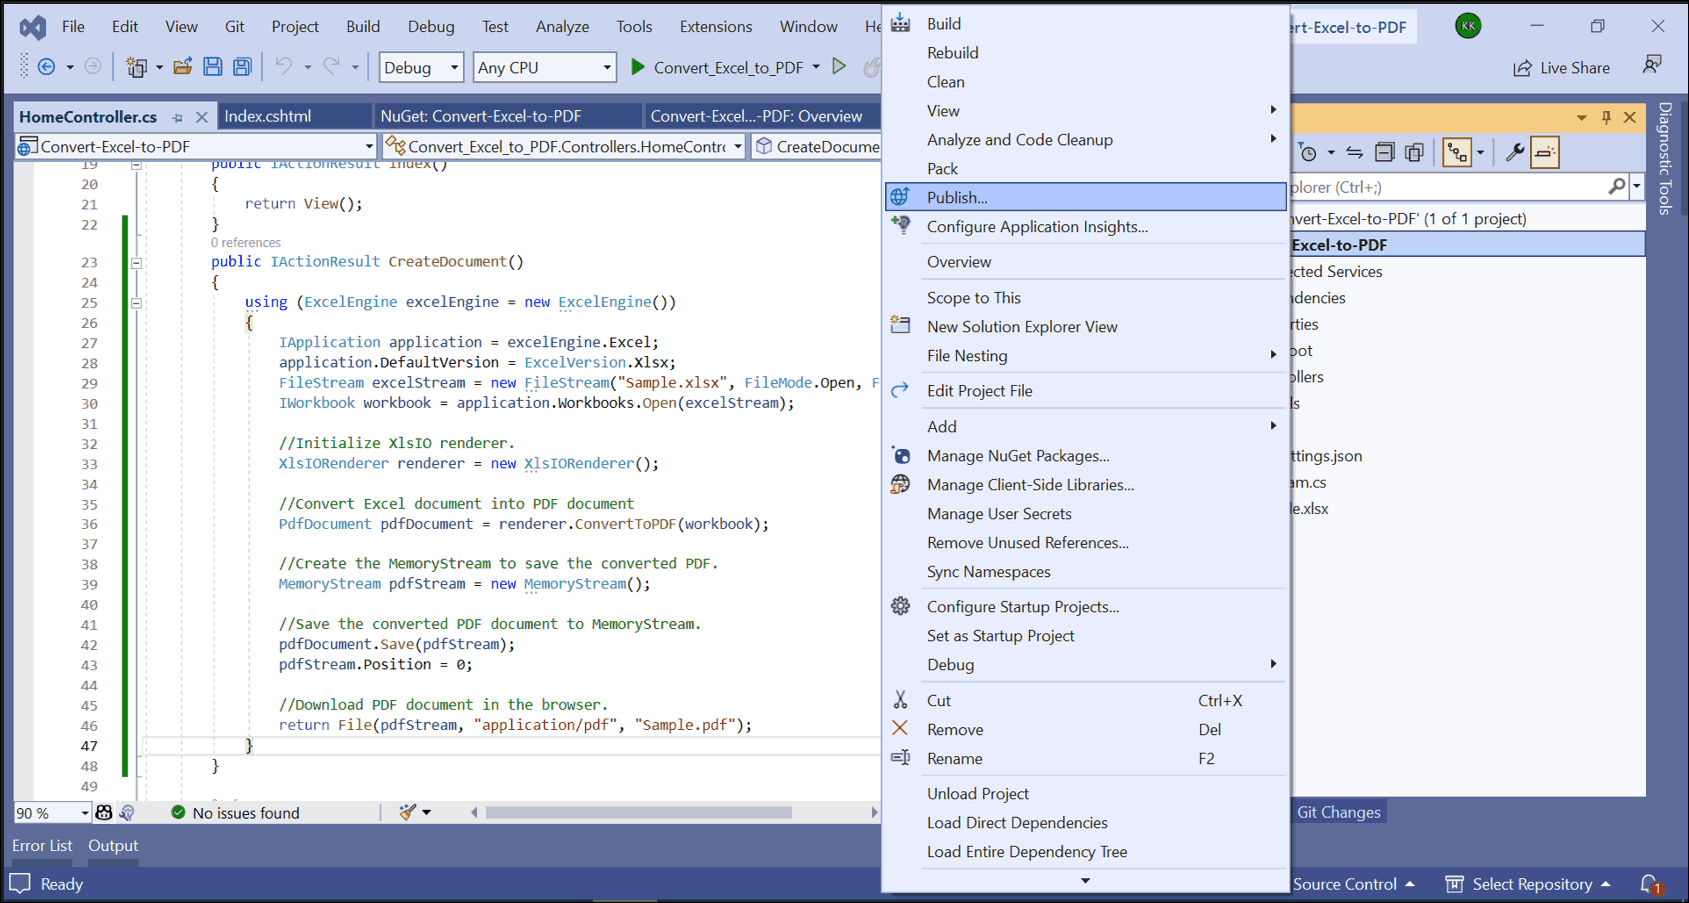Switch to the Index.cshtml tab
This screenshot has height=903, width=1689.
coord(268,116)
